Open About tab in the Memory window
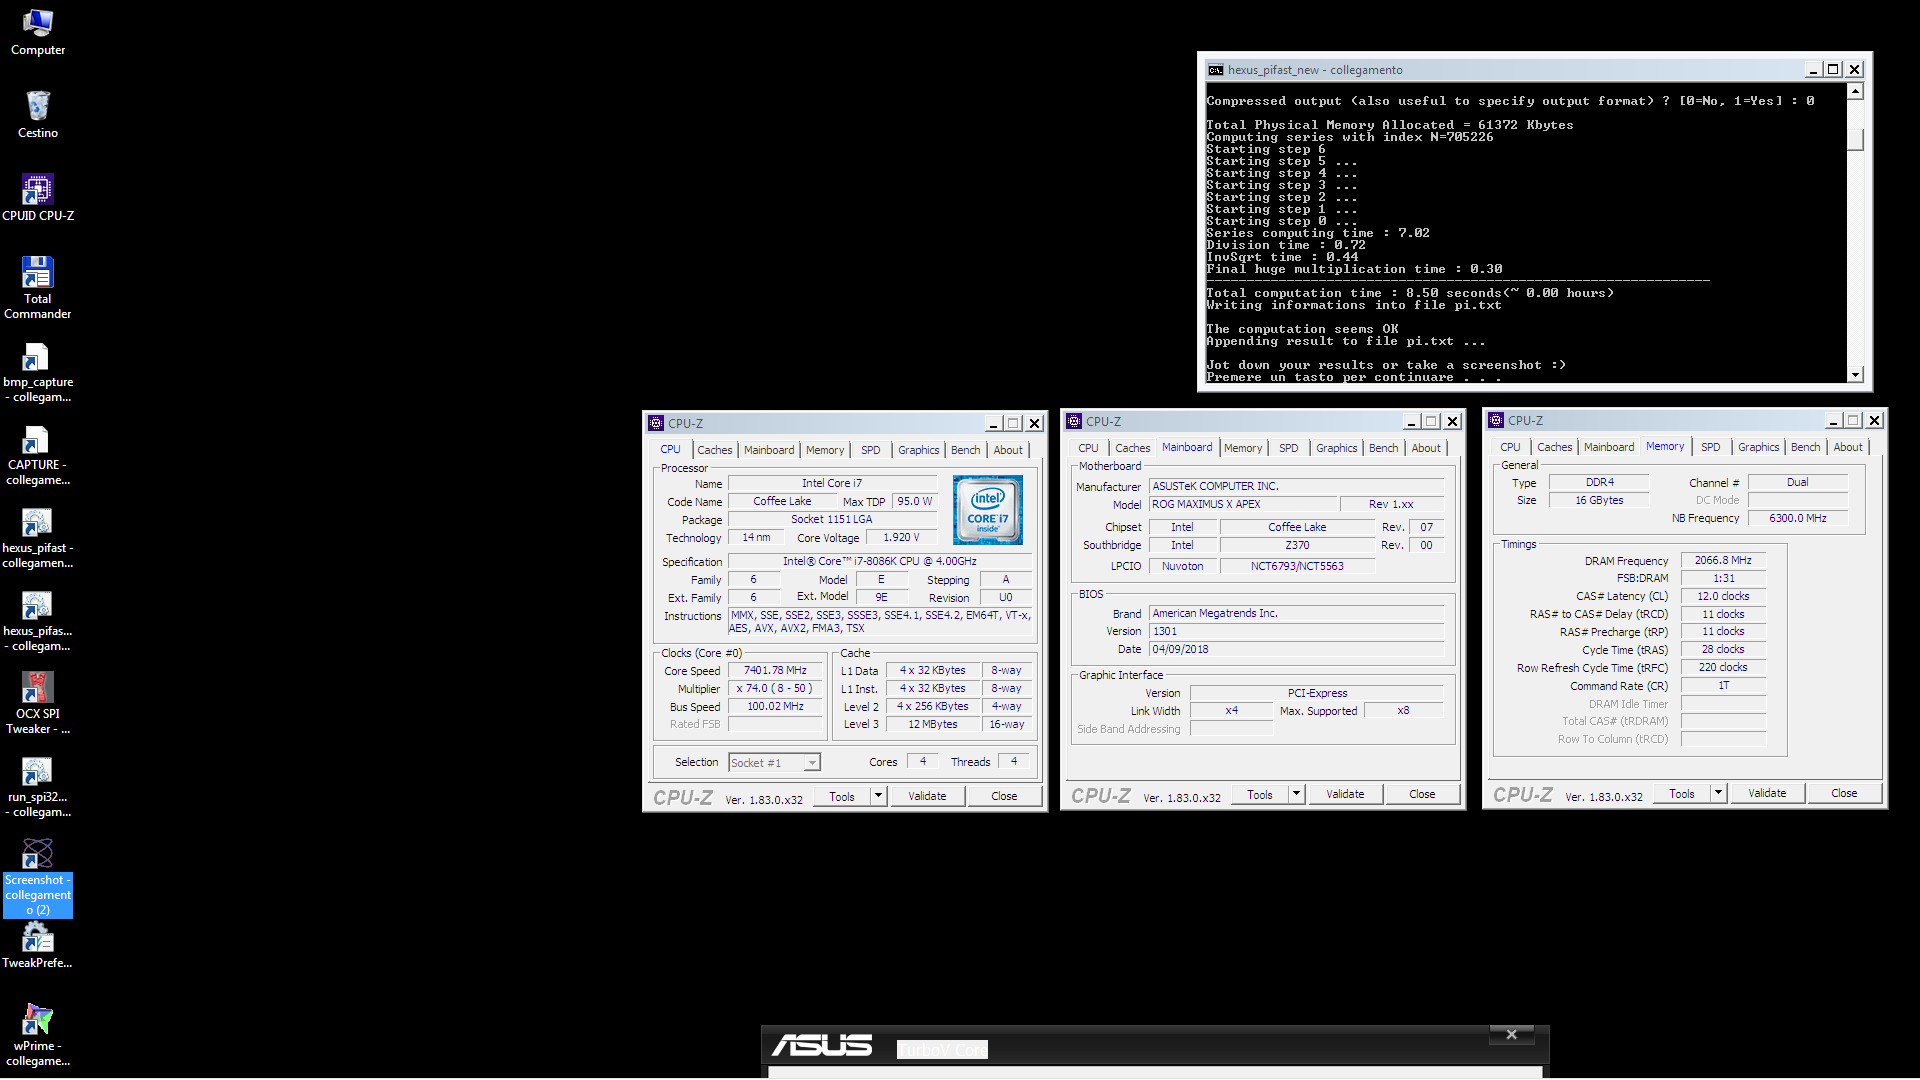The width and height of the screenshot is (1920, 1080). click(1848, 447)
